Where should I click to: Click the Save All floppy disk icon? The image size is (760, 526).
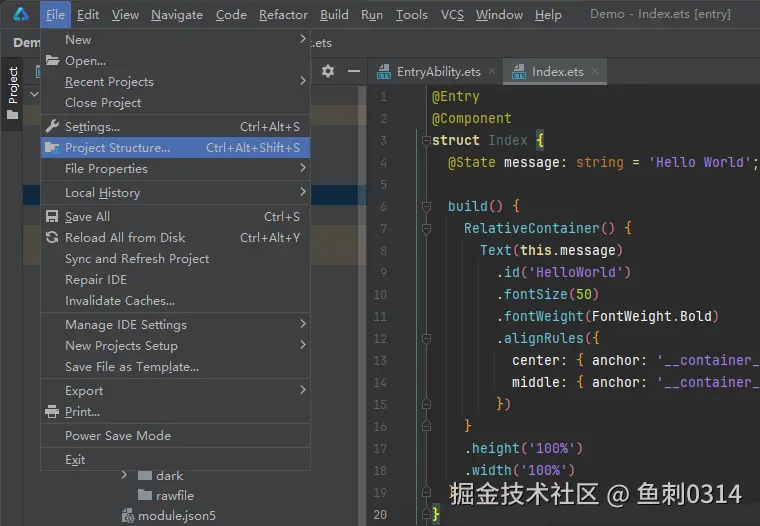pyautogui.click(x=52, y=216)
